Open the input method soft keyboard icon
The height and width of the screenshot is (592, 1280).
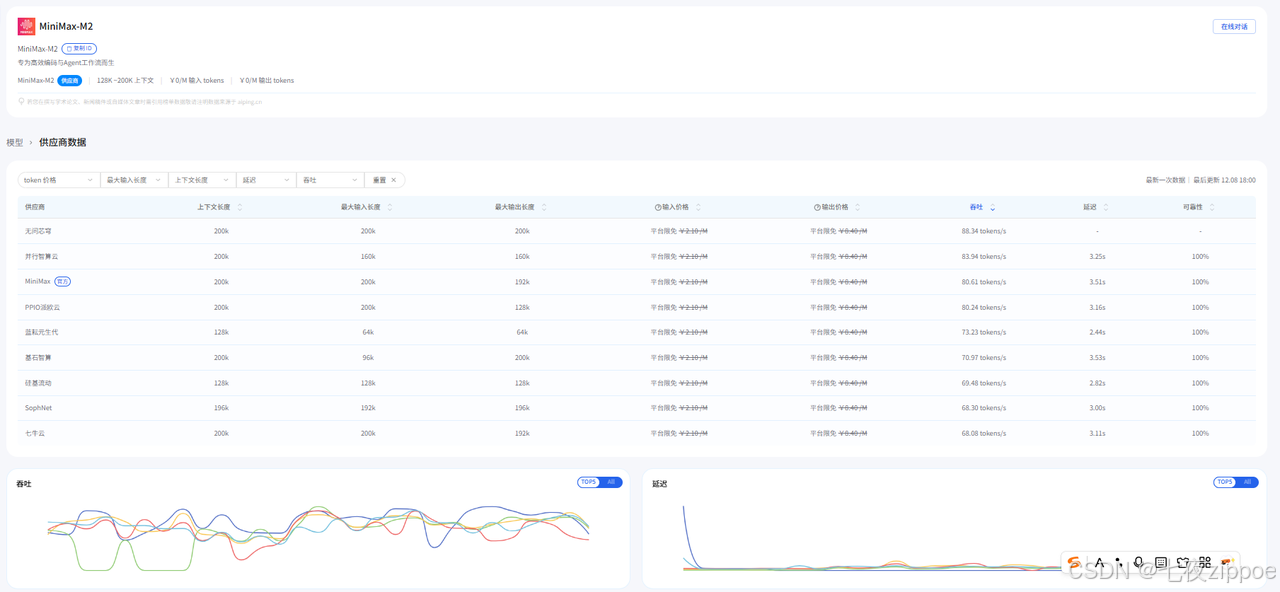pyautogui.click(x=1161, y=563)
